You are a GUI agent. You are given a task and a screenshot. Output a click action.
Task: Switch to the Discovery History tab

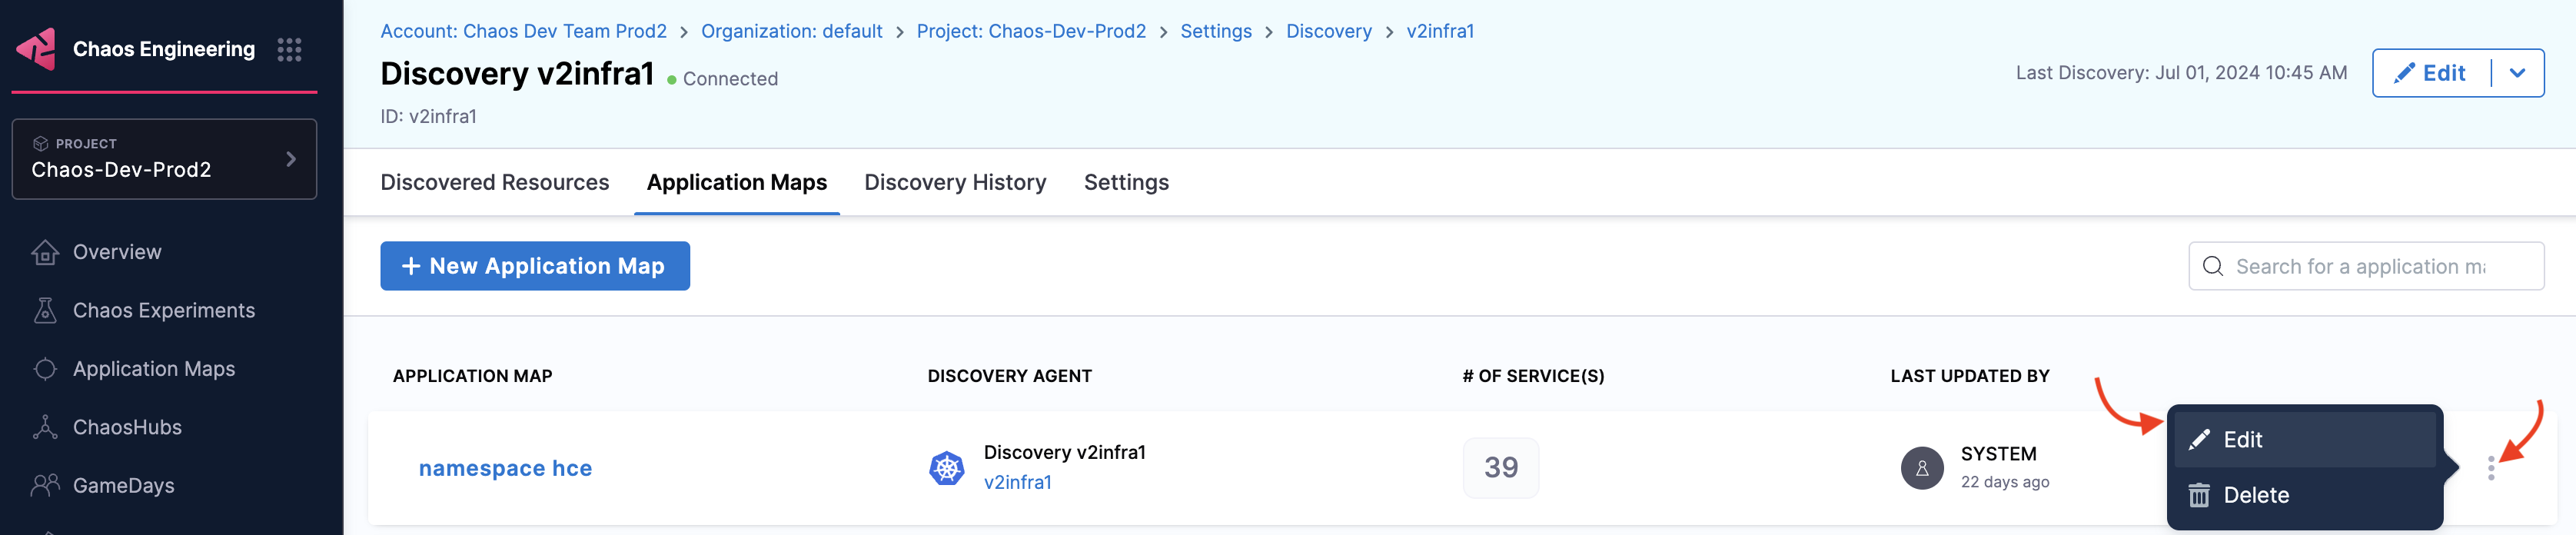pos(954,182)
